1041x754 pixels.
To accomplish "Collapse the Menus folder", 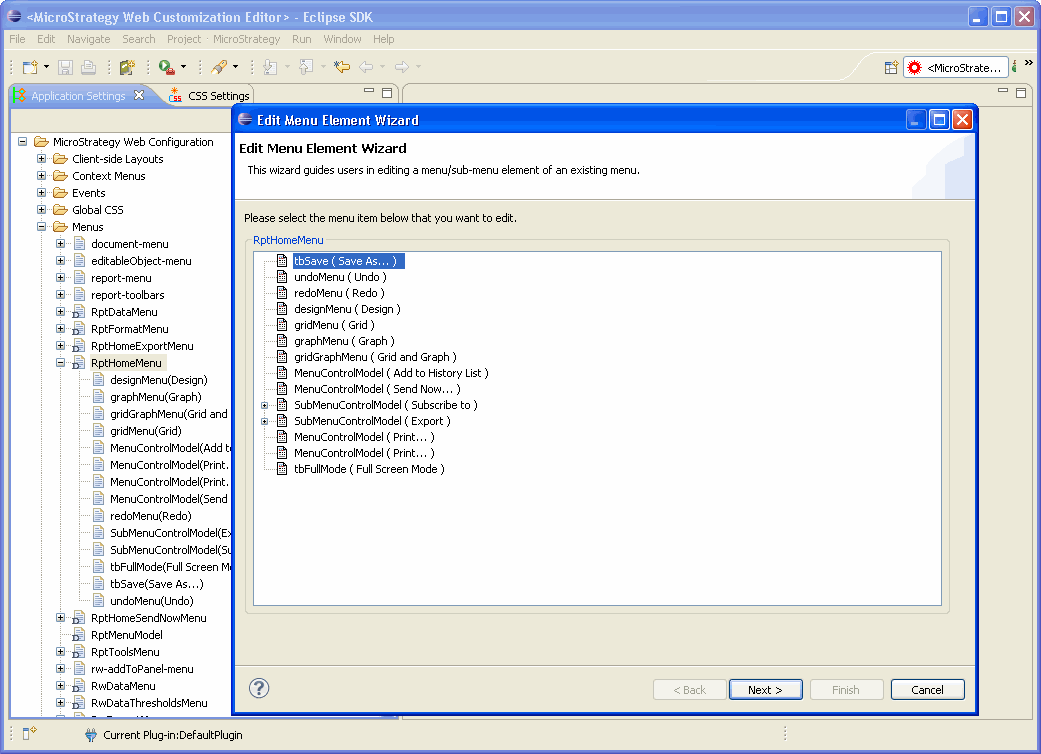I will tap(41, 226).
